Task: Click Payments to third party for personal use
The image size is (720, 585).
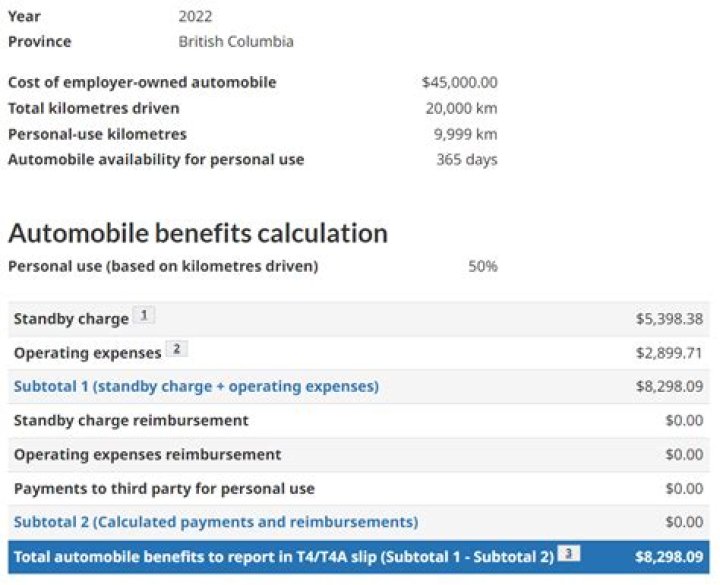Action: pyautogui.click(x=164, y=489)
